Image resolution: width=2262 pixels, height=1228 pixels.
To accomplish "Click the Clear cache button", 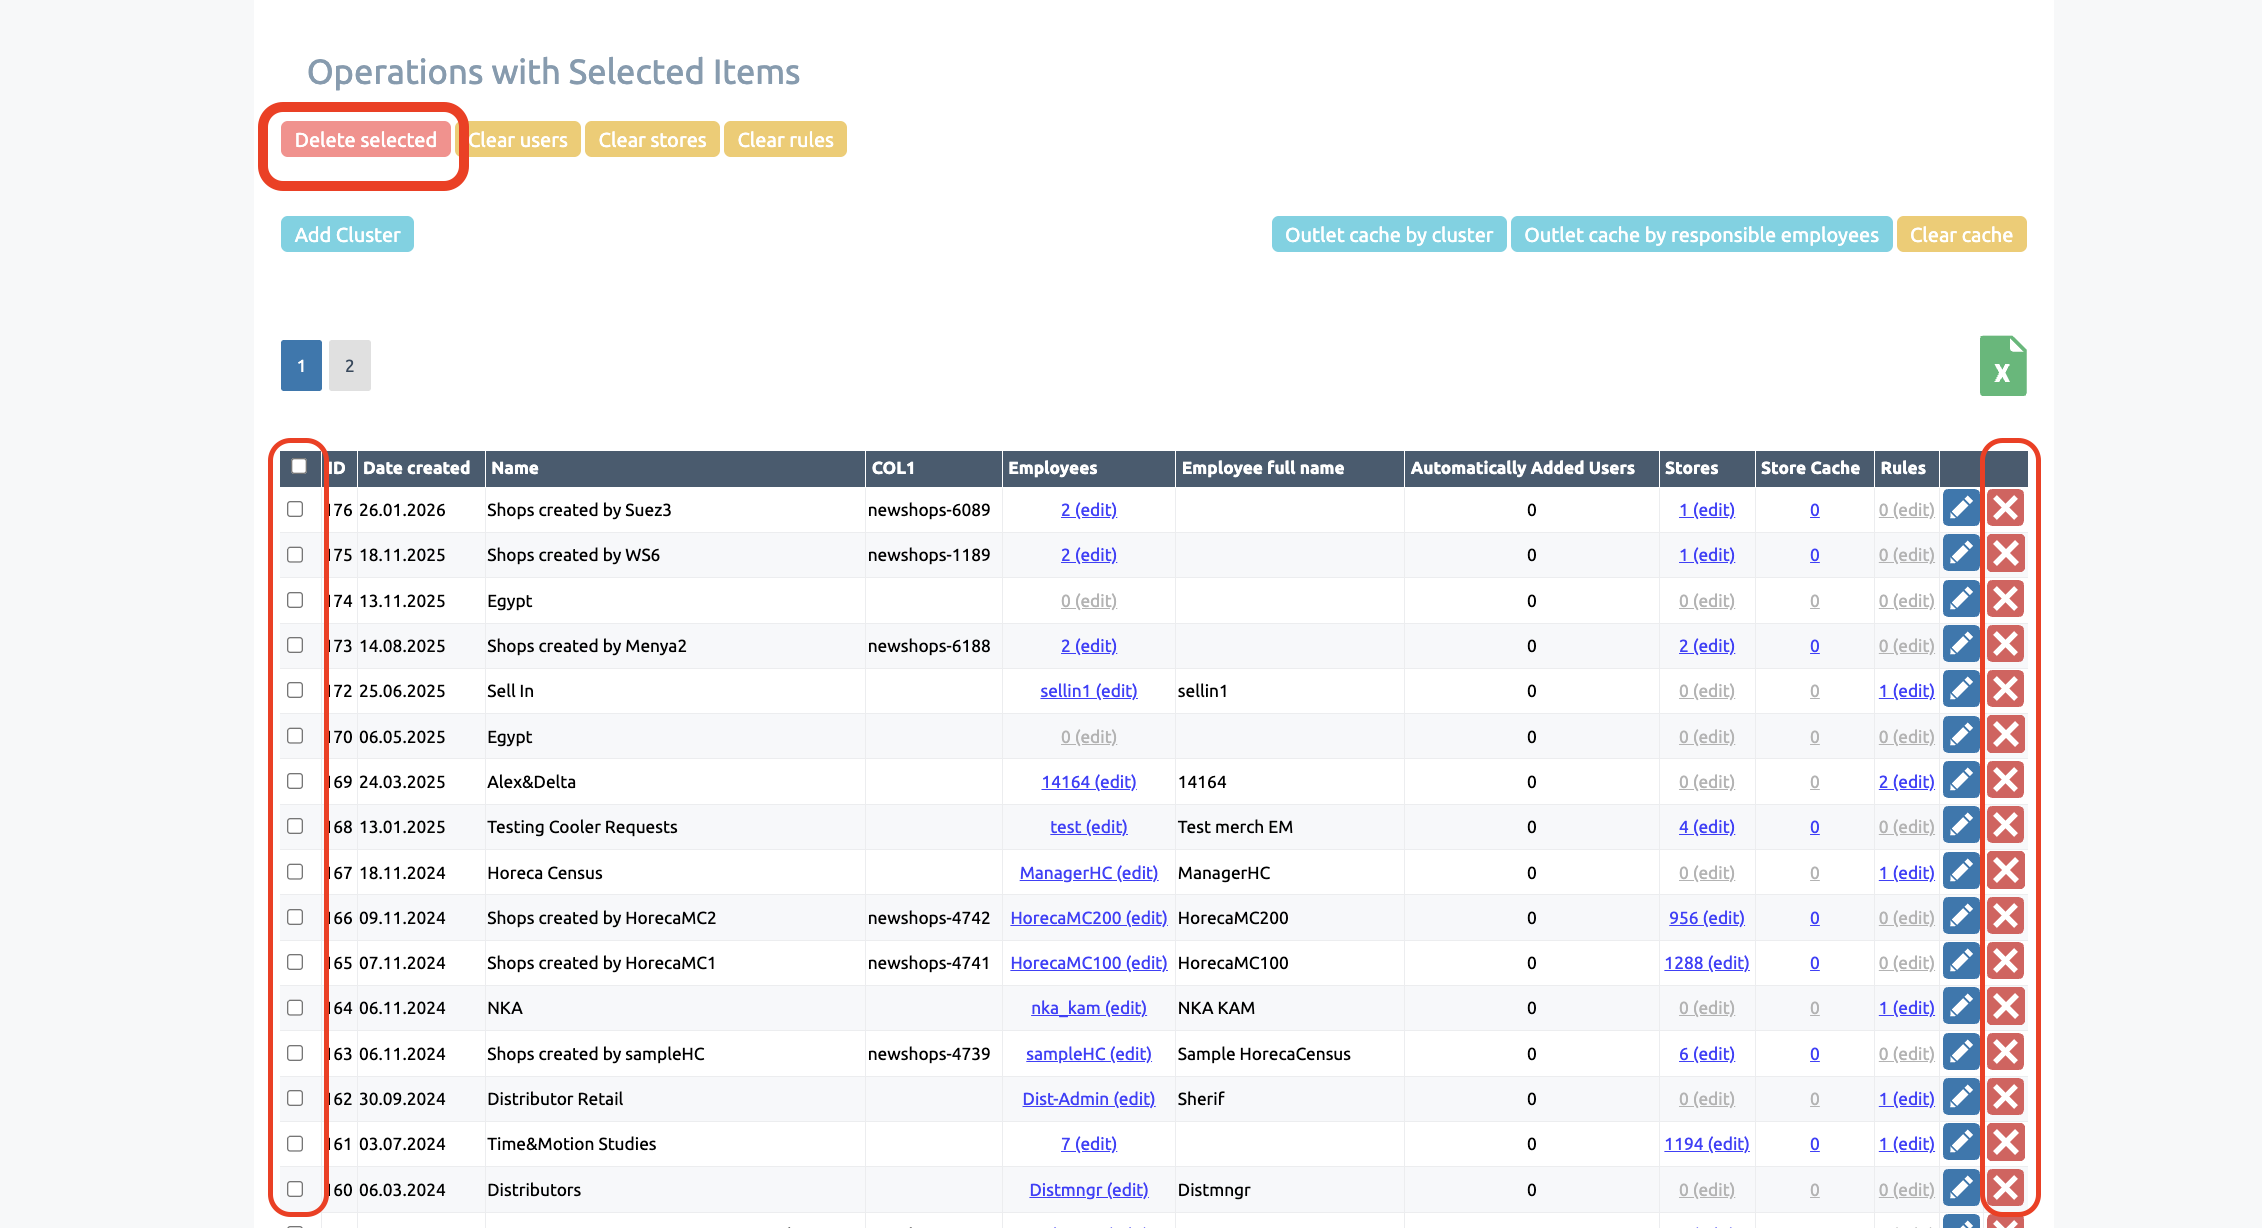I will 1960,235.
